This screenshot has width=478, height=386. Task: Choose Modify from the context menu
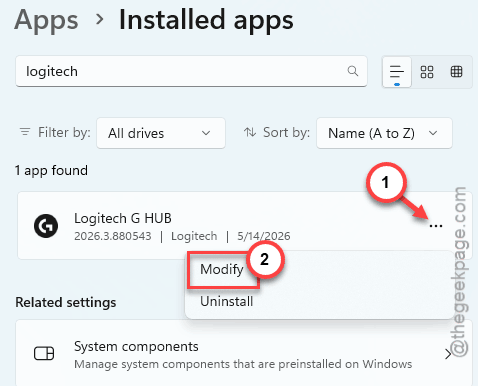tap(222, 269)
